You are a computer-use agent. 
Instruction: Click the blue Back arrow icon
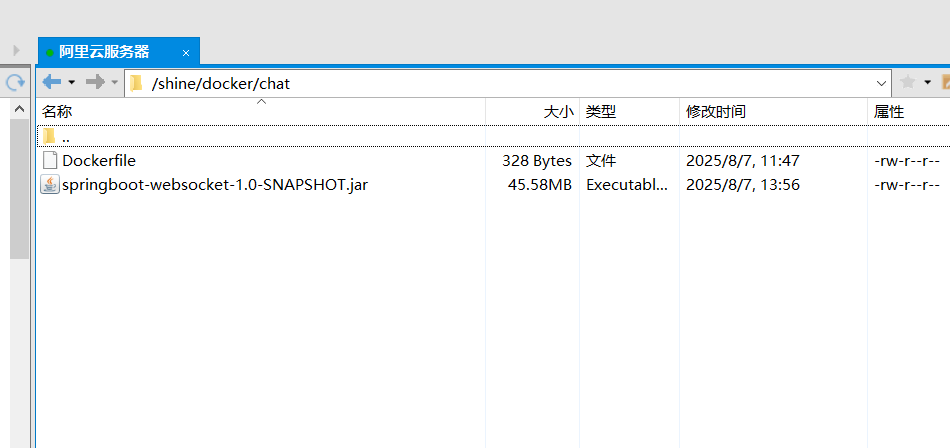(52, 82)
